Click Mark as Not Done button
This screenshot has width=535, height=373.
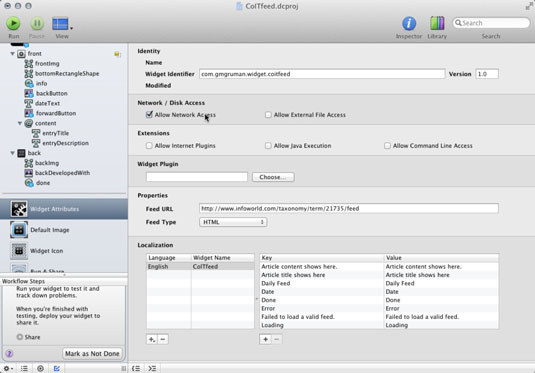[x=92, y=354]
